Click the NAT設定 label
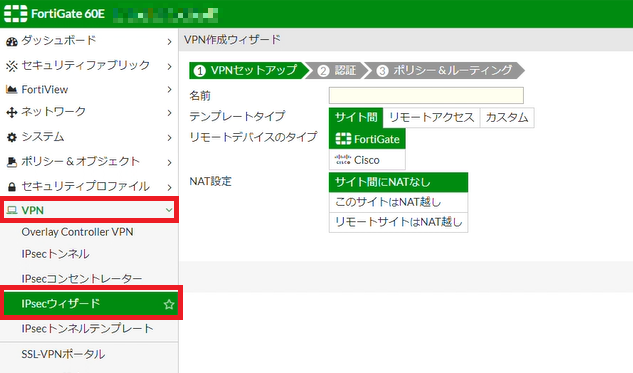The width and height of the screenshot is (633, 373). coord(210,181)
